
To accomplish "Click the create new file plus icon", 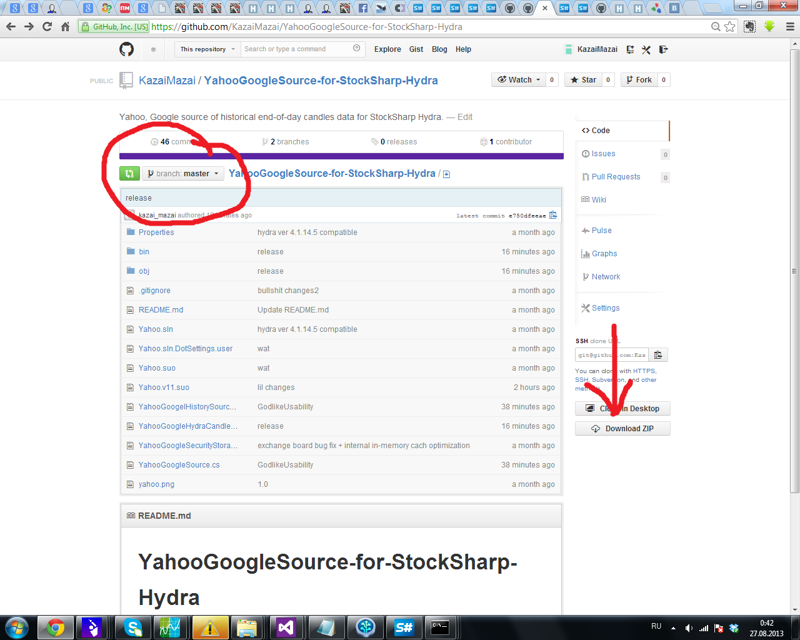I will pos(446,174).
